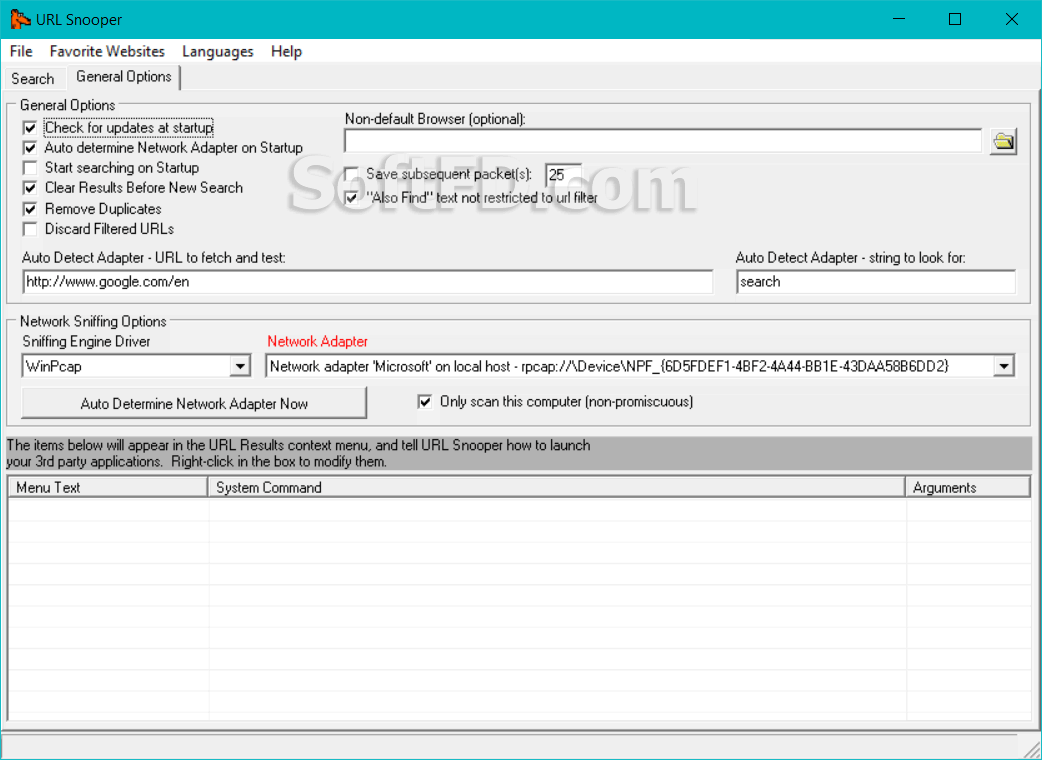The width and height of the screenshot is (1042, 760).
Task: Open the Favorite Websites menu
Action: [107, 51]
